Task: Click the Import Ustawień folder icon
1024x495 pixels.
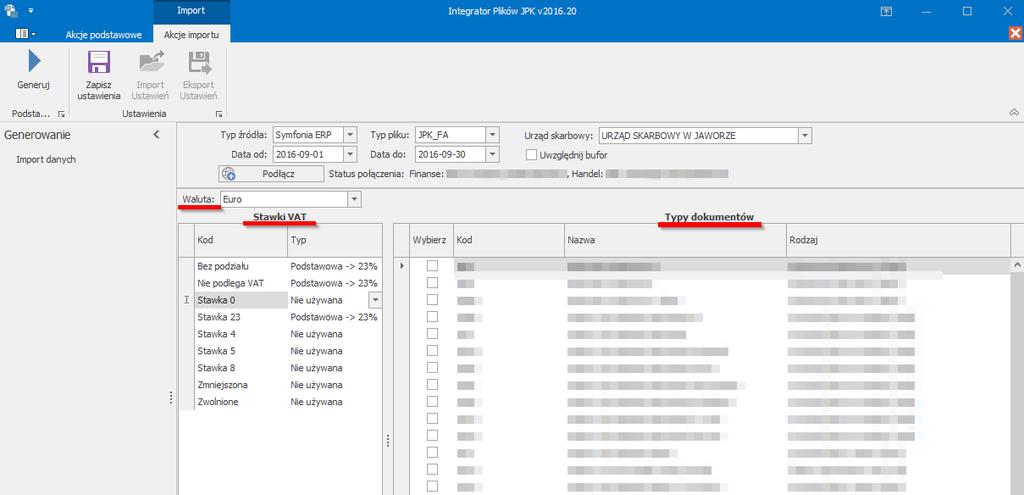Action: (x=152, y=62)
